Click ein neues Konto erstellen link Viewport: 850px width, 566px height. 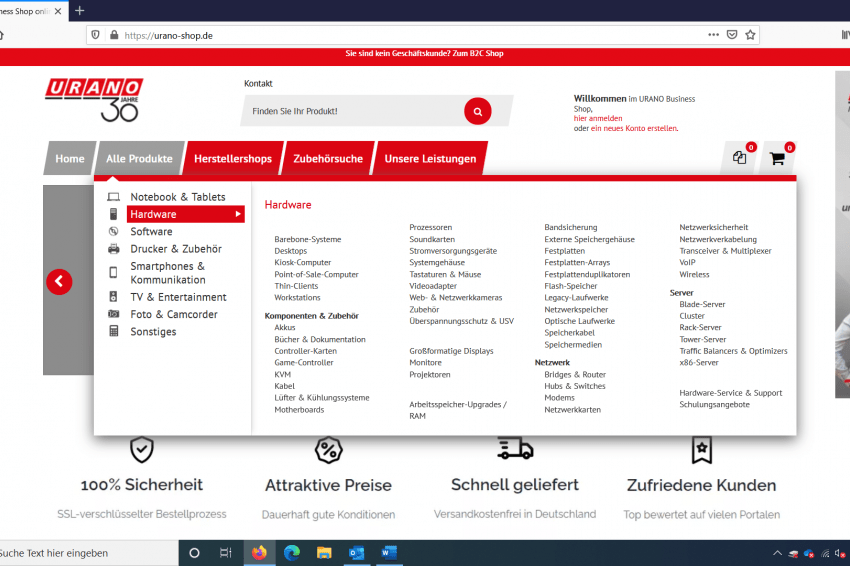coord(634,128)
